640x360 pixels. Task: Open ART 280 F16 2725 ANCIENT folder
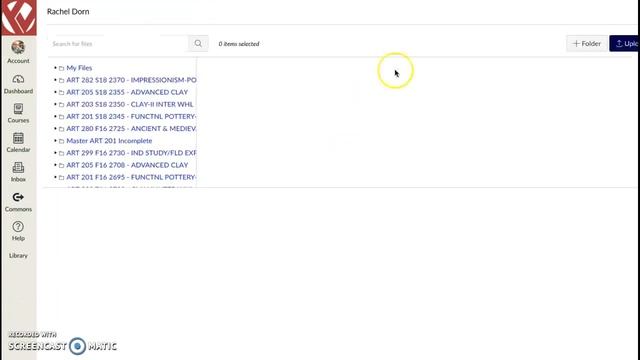click(131, 129)
